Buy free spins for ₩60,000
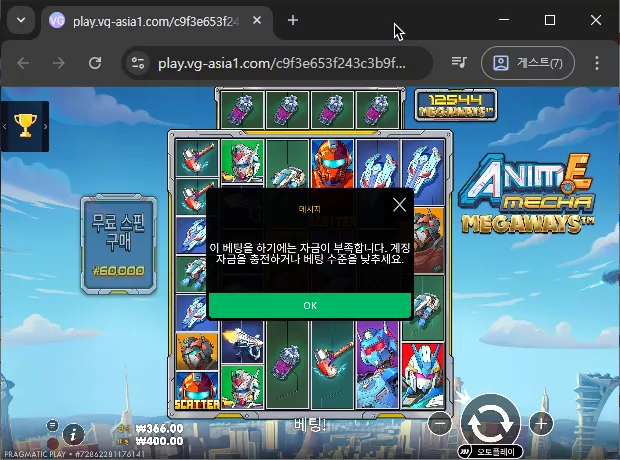Viewport: 620px width, 460px height. tap(119, 244)
